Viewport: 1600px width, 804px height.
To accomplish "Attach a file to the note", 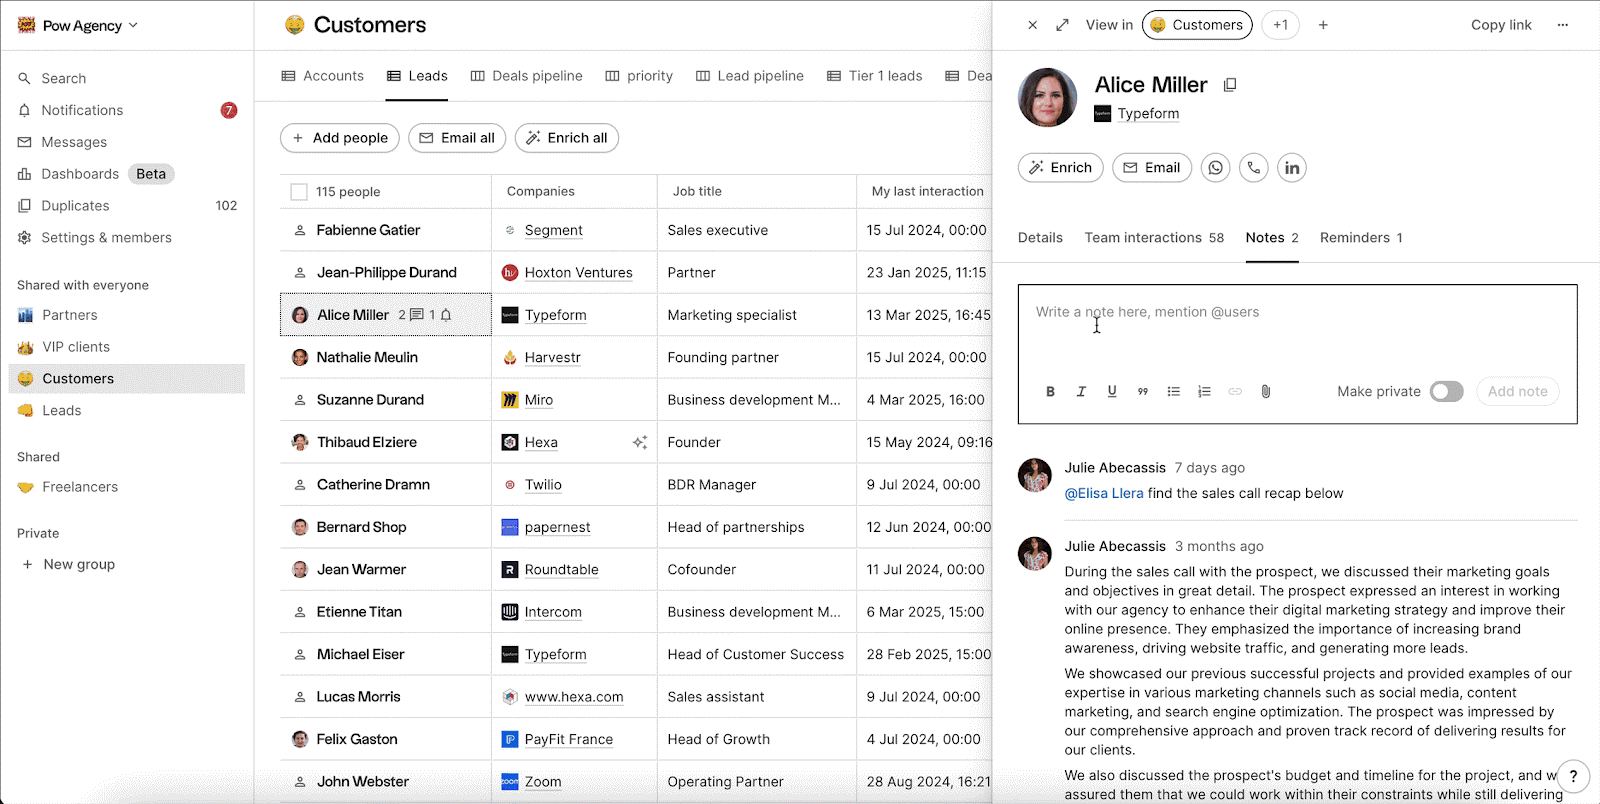I will 1266,392.
